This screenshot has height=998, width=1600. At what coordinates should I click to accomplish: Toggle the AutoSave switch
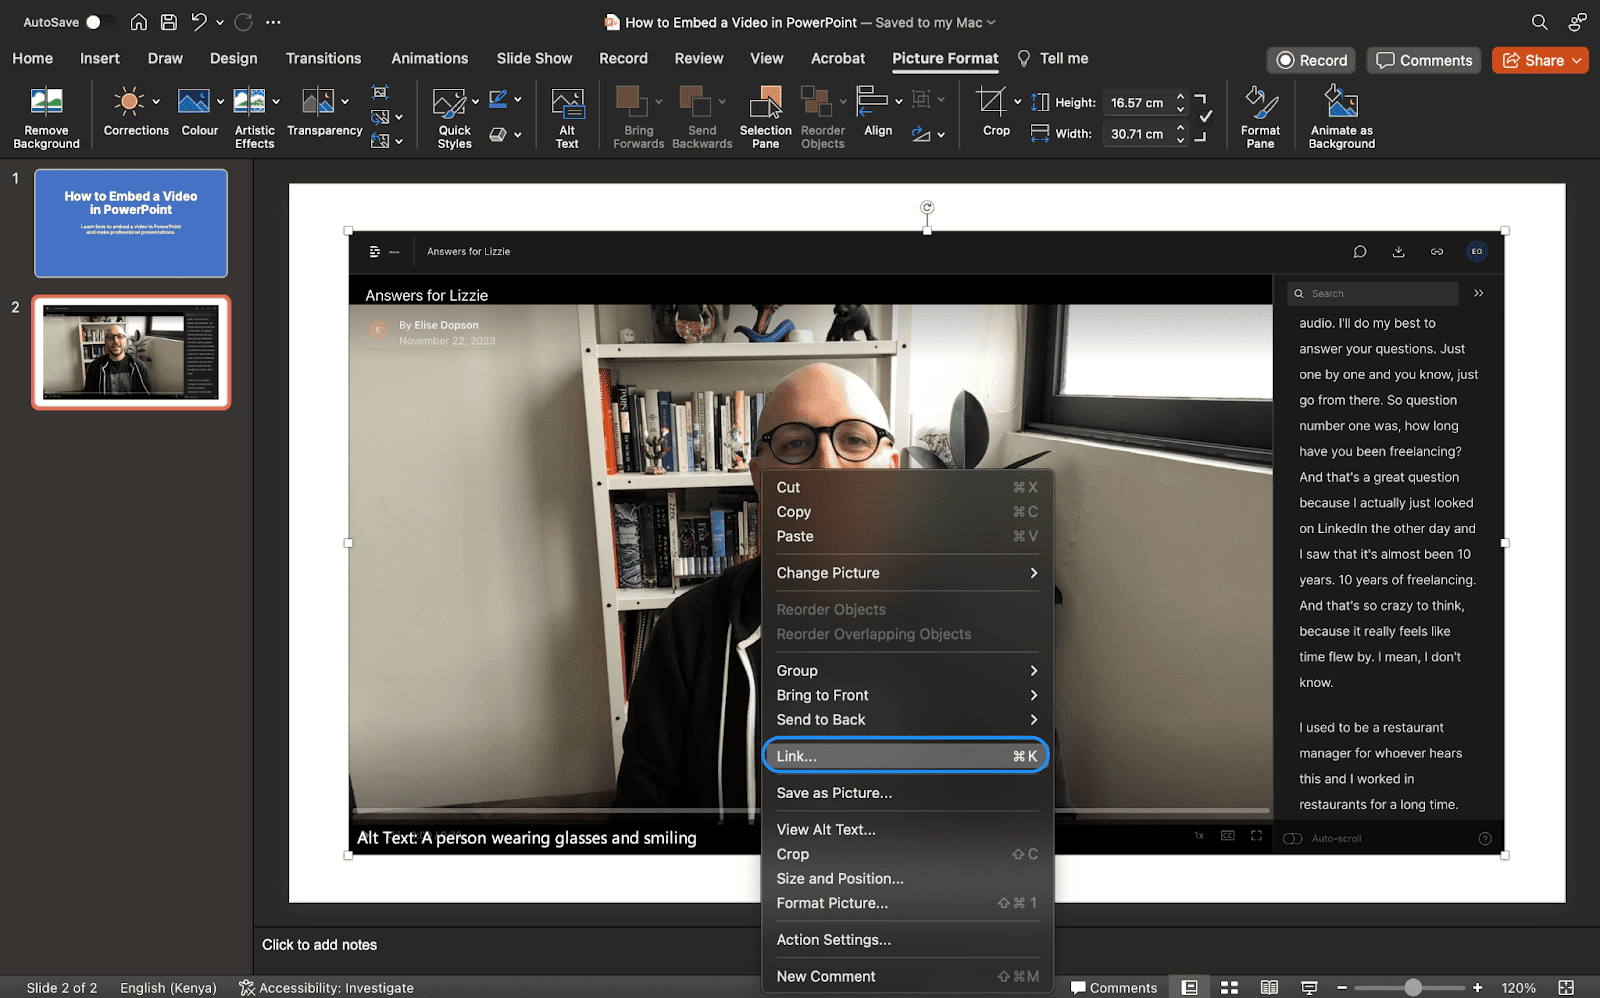click(x=97, y=22)
